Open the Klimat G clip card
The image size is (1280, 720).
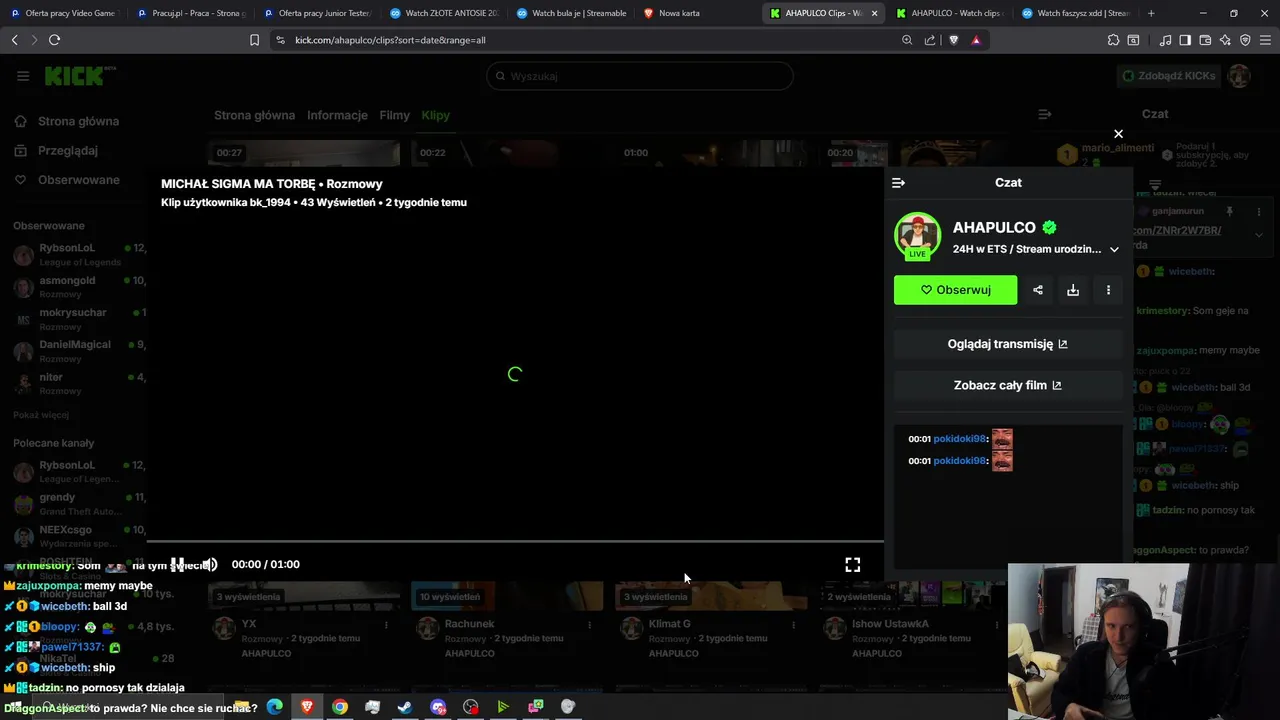click(711, 620)
